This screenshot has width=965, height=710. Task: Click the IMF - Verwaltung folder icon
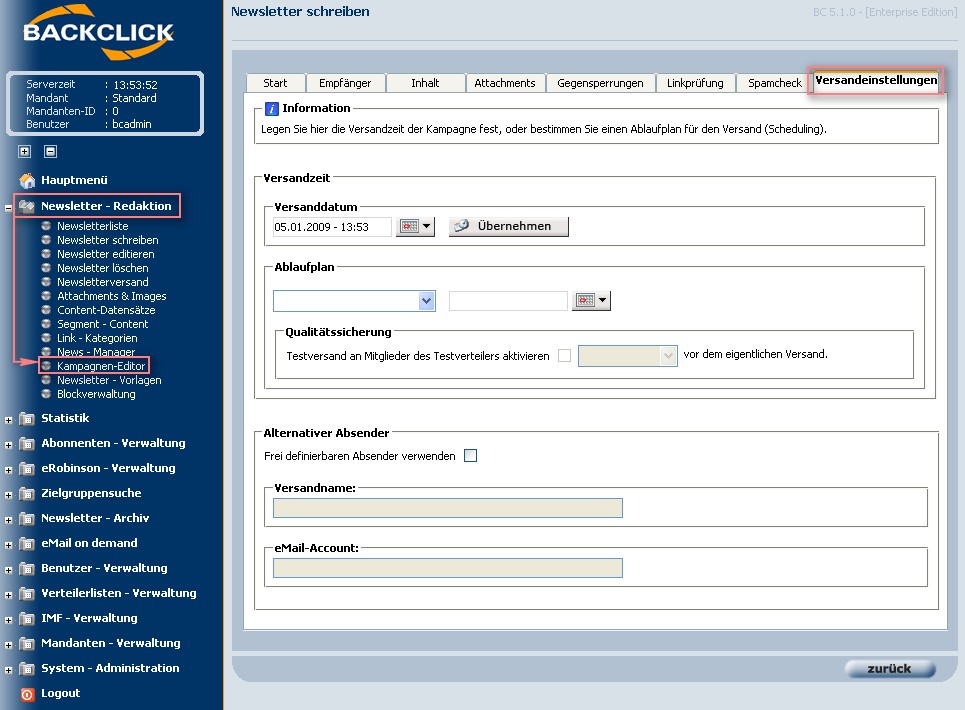pyautogui.click(x=26, y=619)
